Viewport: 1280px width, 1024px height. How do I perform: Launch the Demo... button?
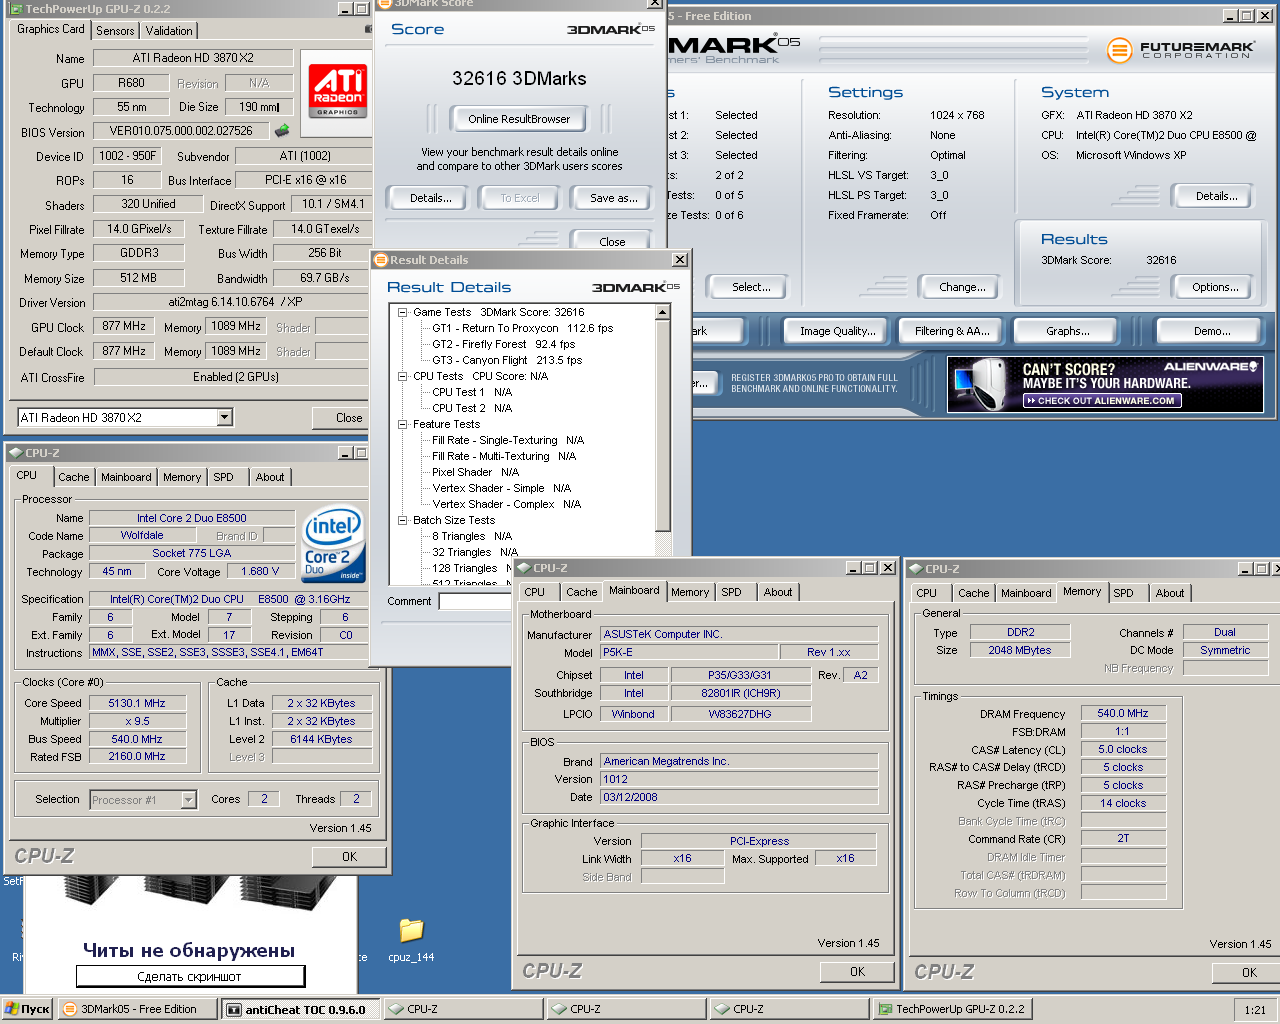coord(1212,331)
